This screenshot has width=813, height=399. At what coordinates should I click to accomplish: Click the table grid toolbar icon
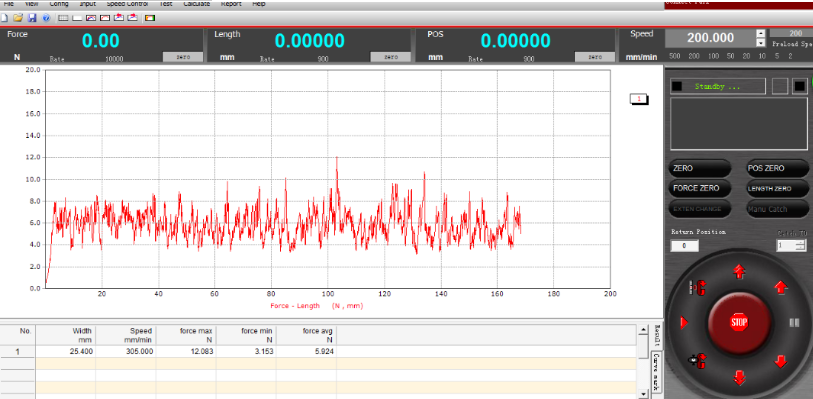point(63,18)
